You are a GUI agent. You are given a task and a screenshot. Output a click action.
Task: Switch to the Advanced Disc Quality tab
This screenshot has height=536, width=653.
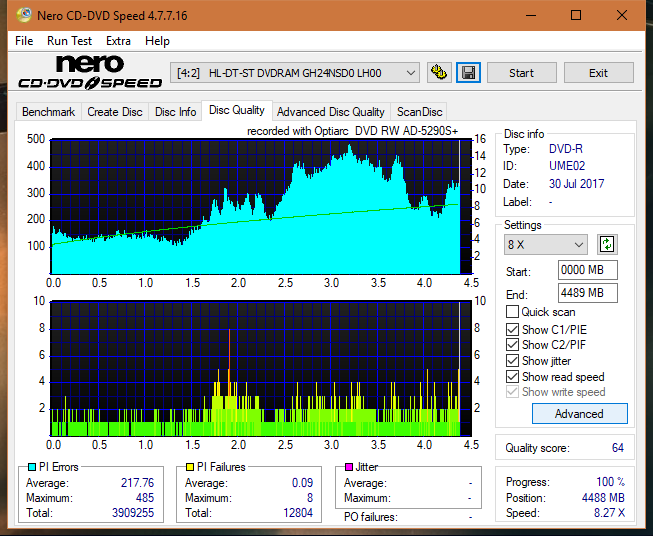(x=331, y=112)
